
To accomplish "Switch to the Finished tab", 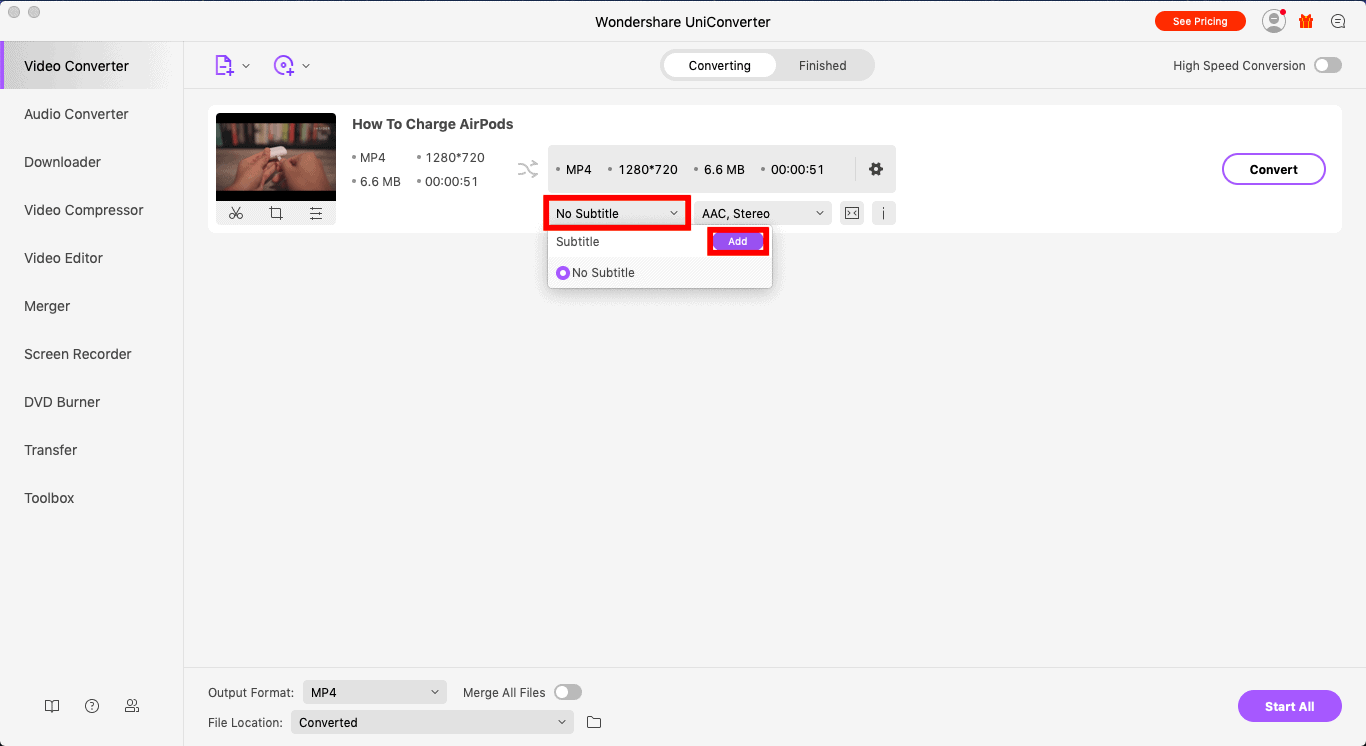I will [823, 66].
